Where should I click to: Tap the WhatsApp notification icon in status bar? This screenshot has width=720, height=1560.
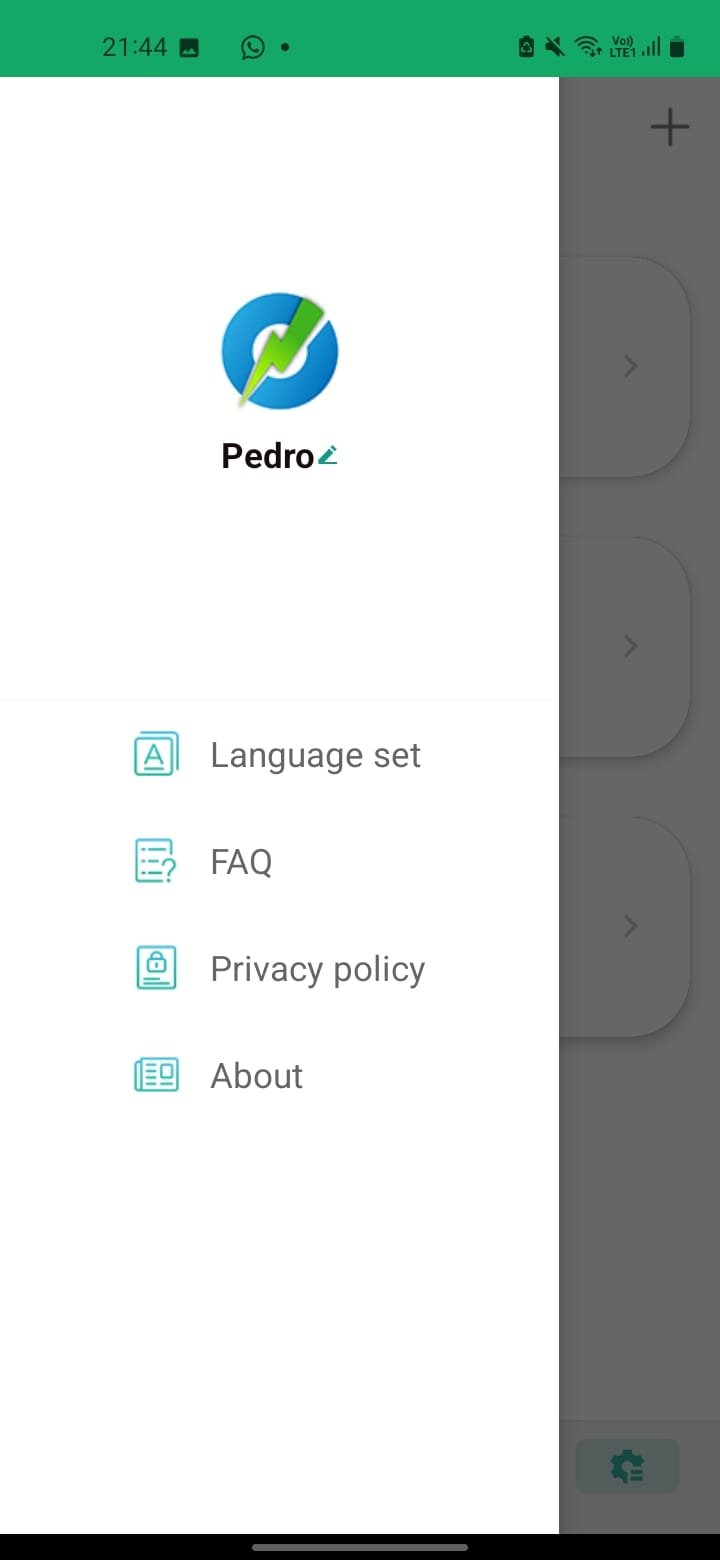coord(253,47)
